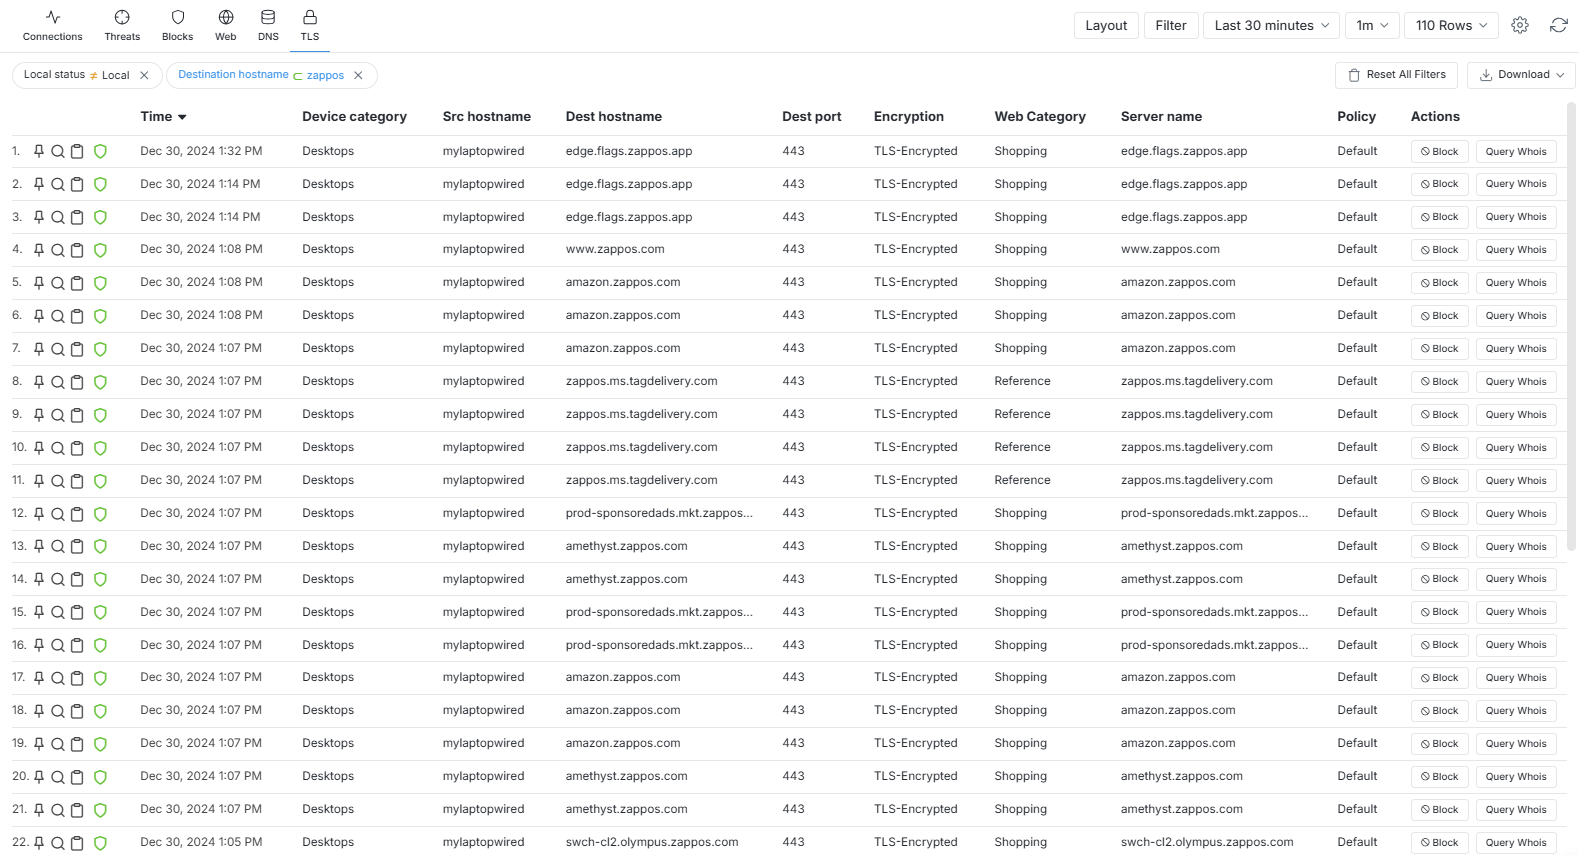
Task: Click the Filter button
Action: click(x=1171, y=25)
